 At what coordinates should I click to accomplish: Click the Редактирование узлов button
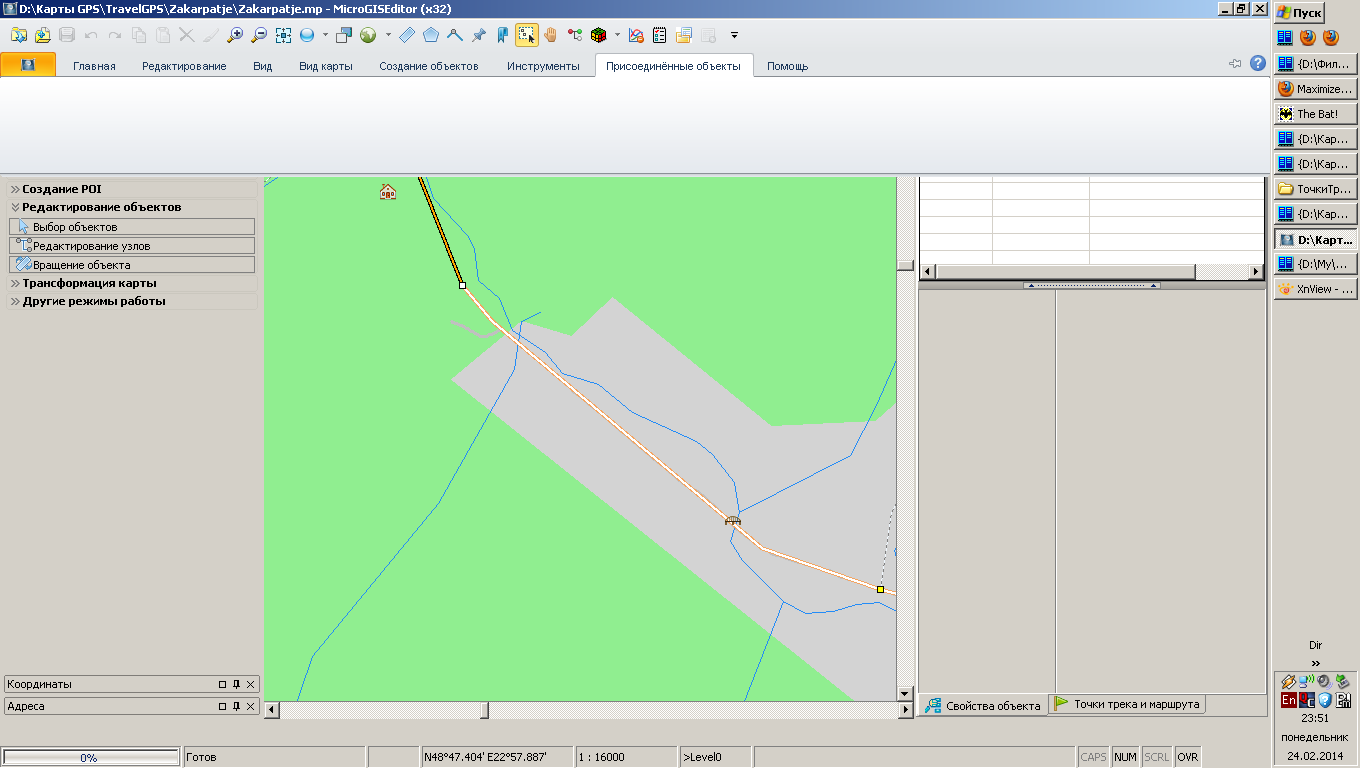pos(91,246)
